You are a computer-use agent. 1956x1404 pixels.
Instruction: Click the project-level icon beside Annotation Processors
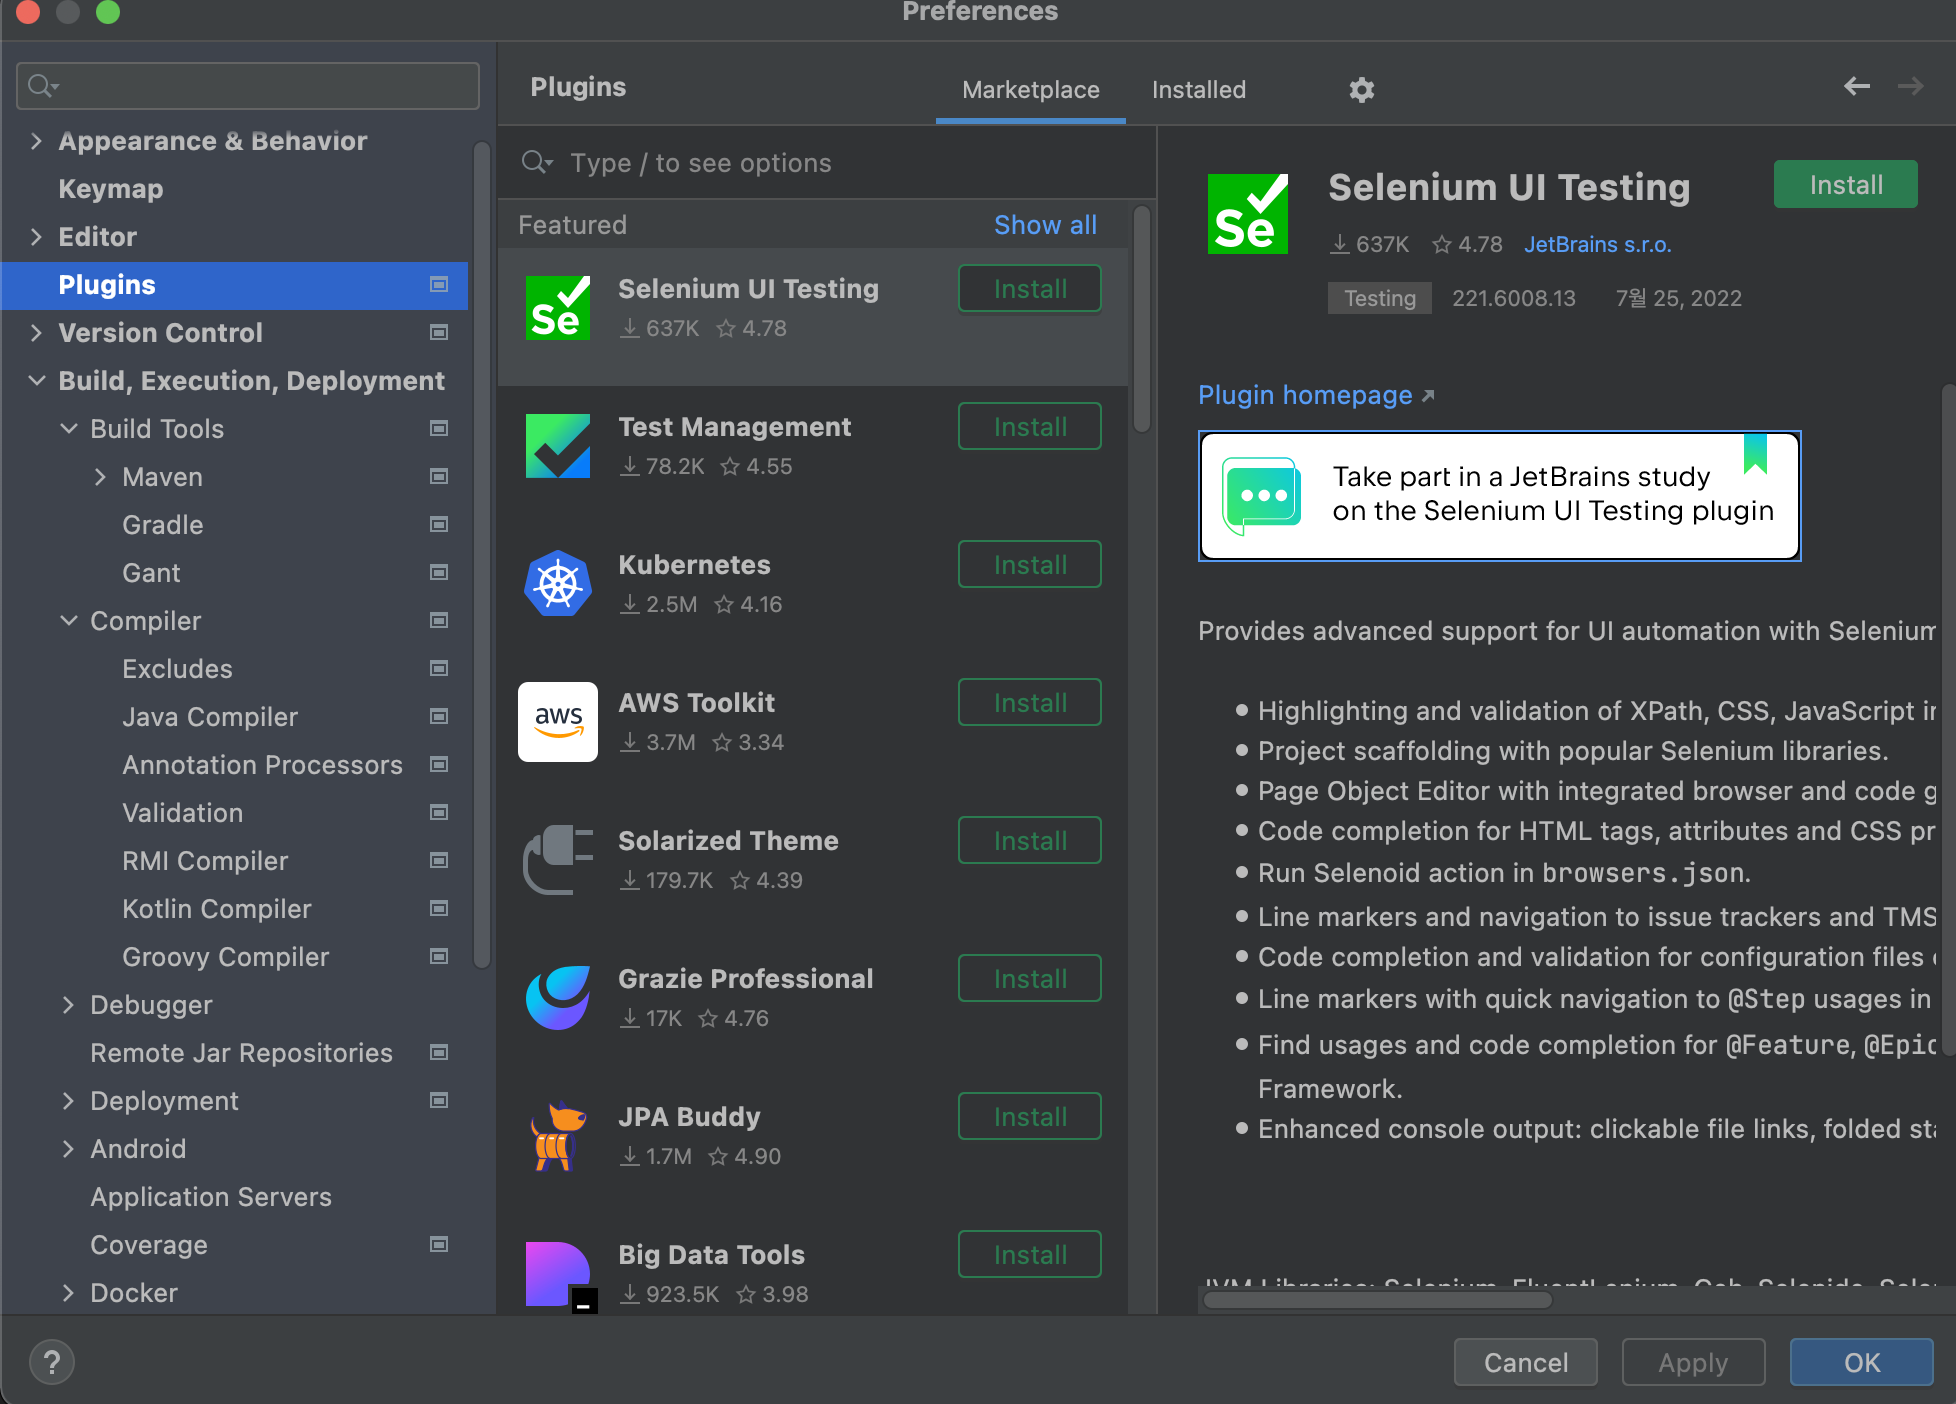(x=439, y=765)
